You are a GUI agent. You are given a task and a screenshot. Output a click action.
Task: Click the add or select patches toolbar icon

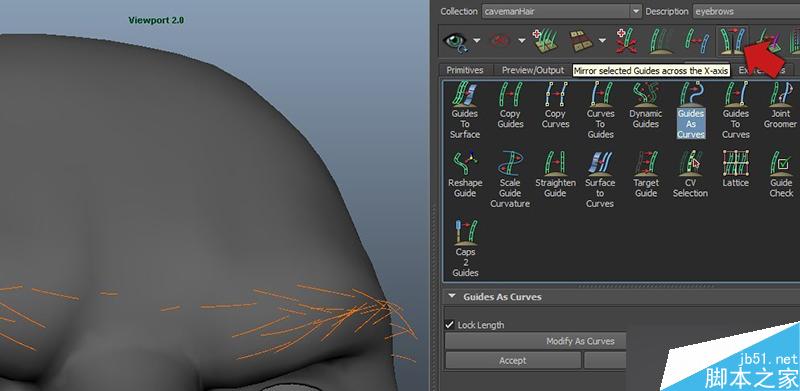click(x=544, y=40)
